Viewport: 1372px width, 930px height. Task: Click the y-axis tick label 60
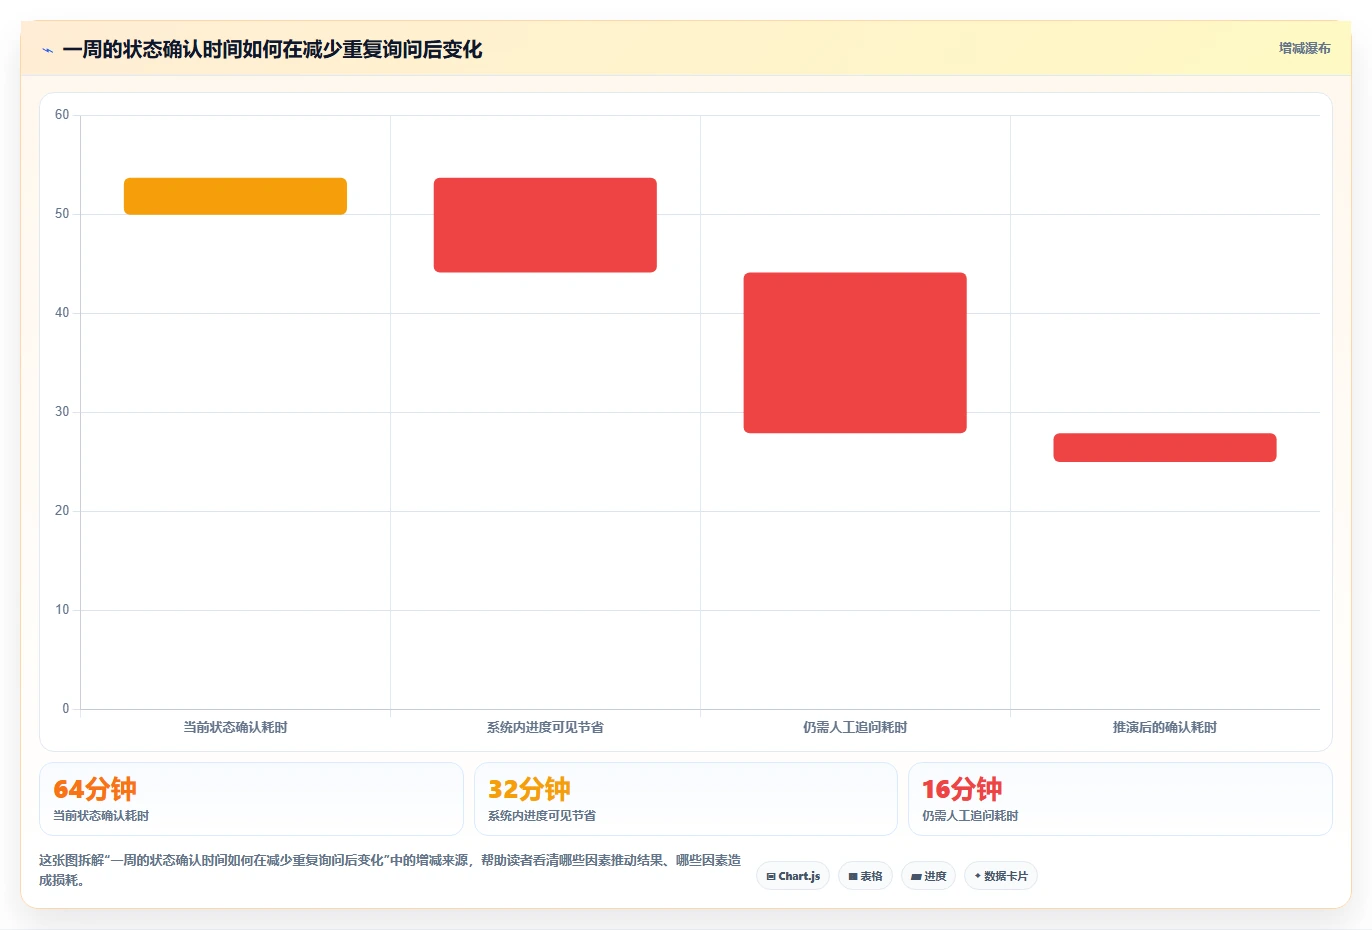[x=62, y=115]
